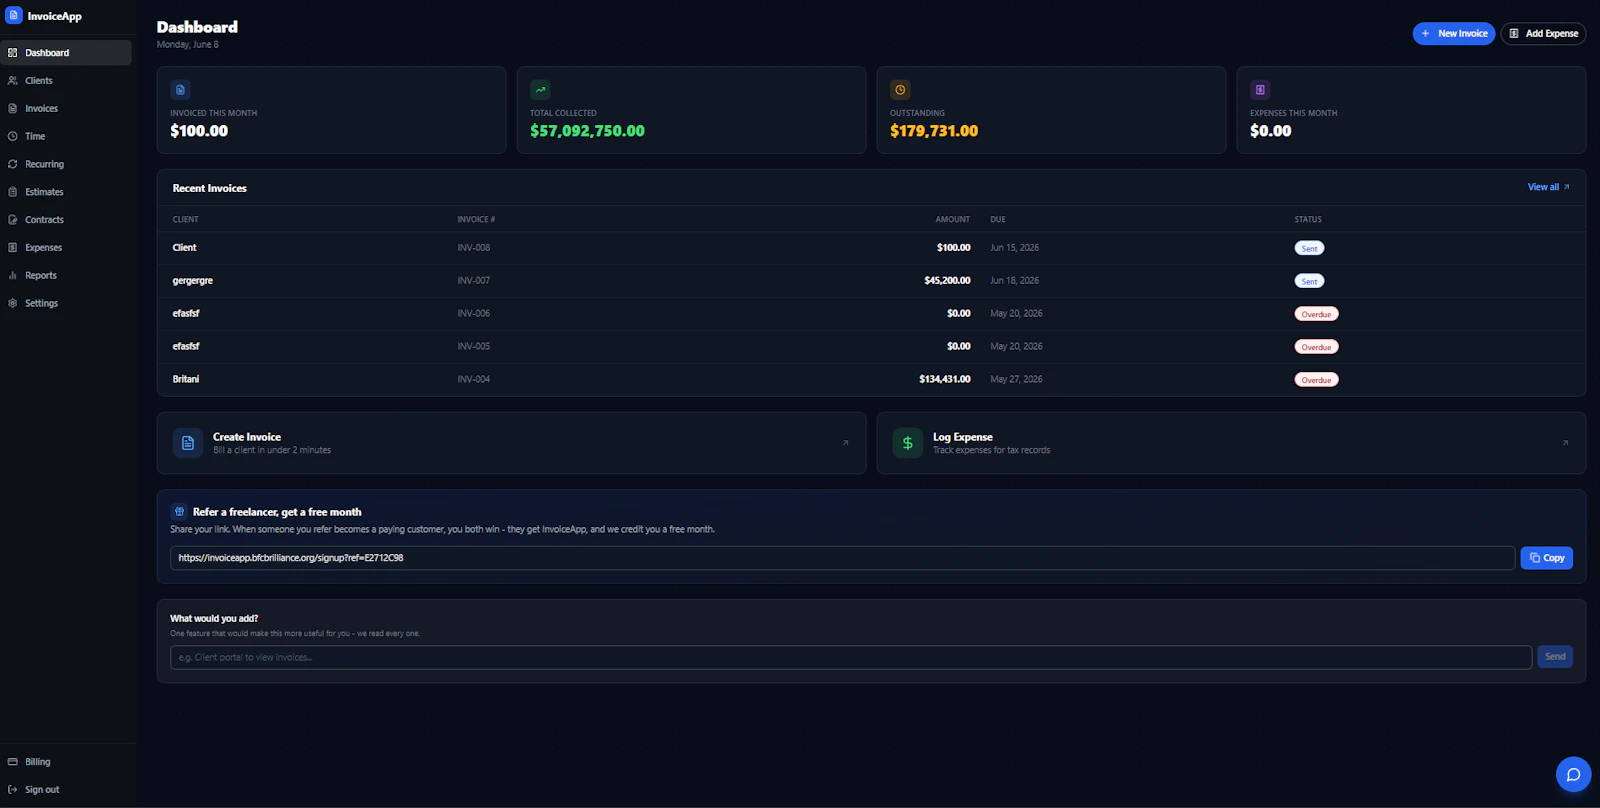Open Billing page
Screen dimensions: 1600x808
pos(66,762)
